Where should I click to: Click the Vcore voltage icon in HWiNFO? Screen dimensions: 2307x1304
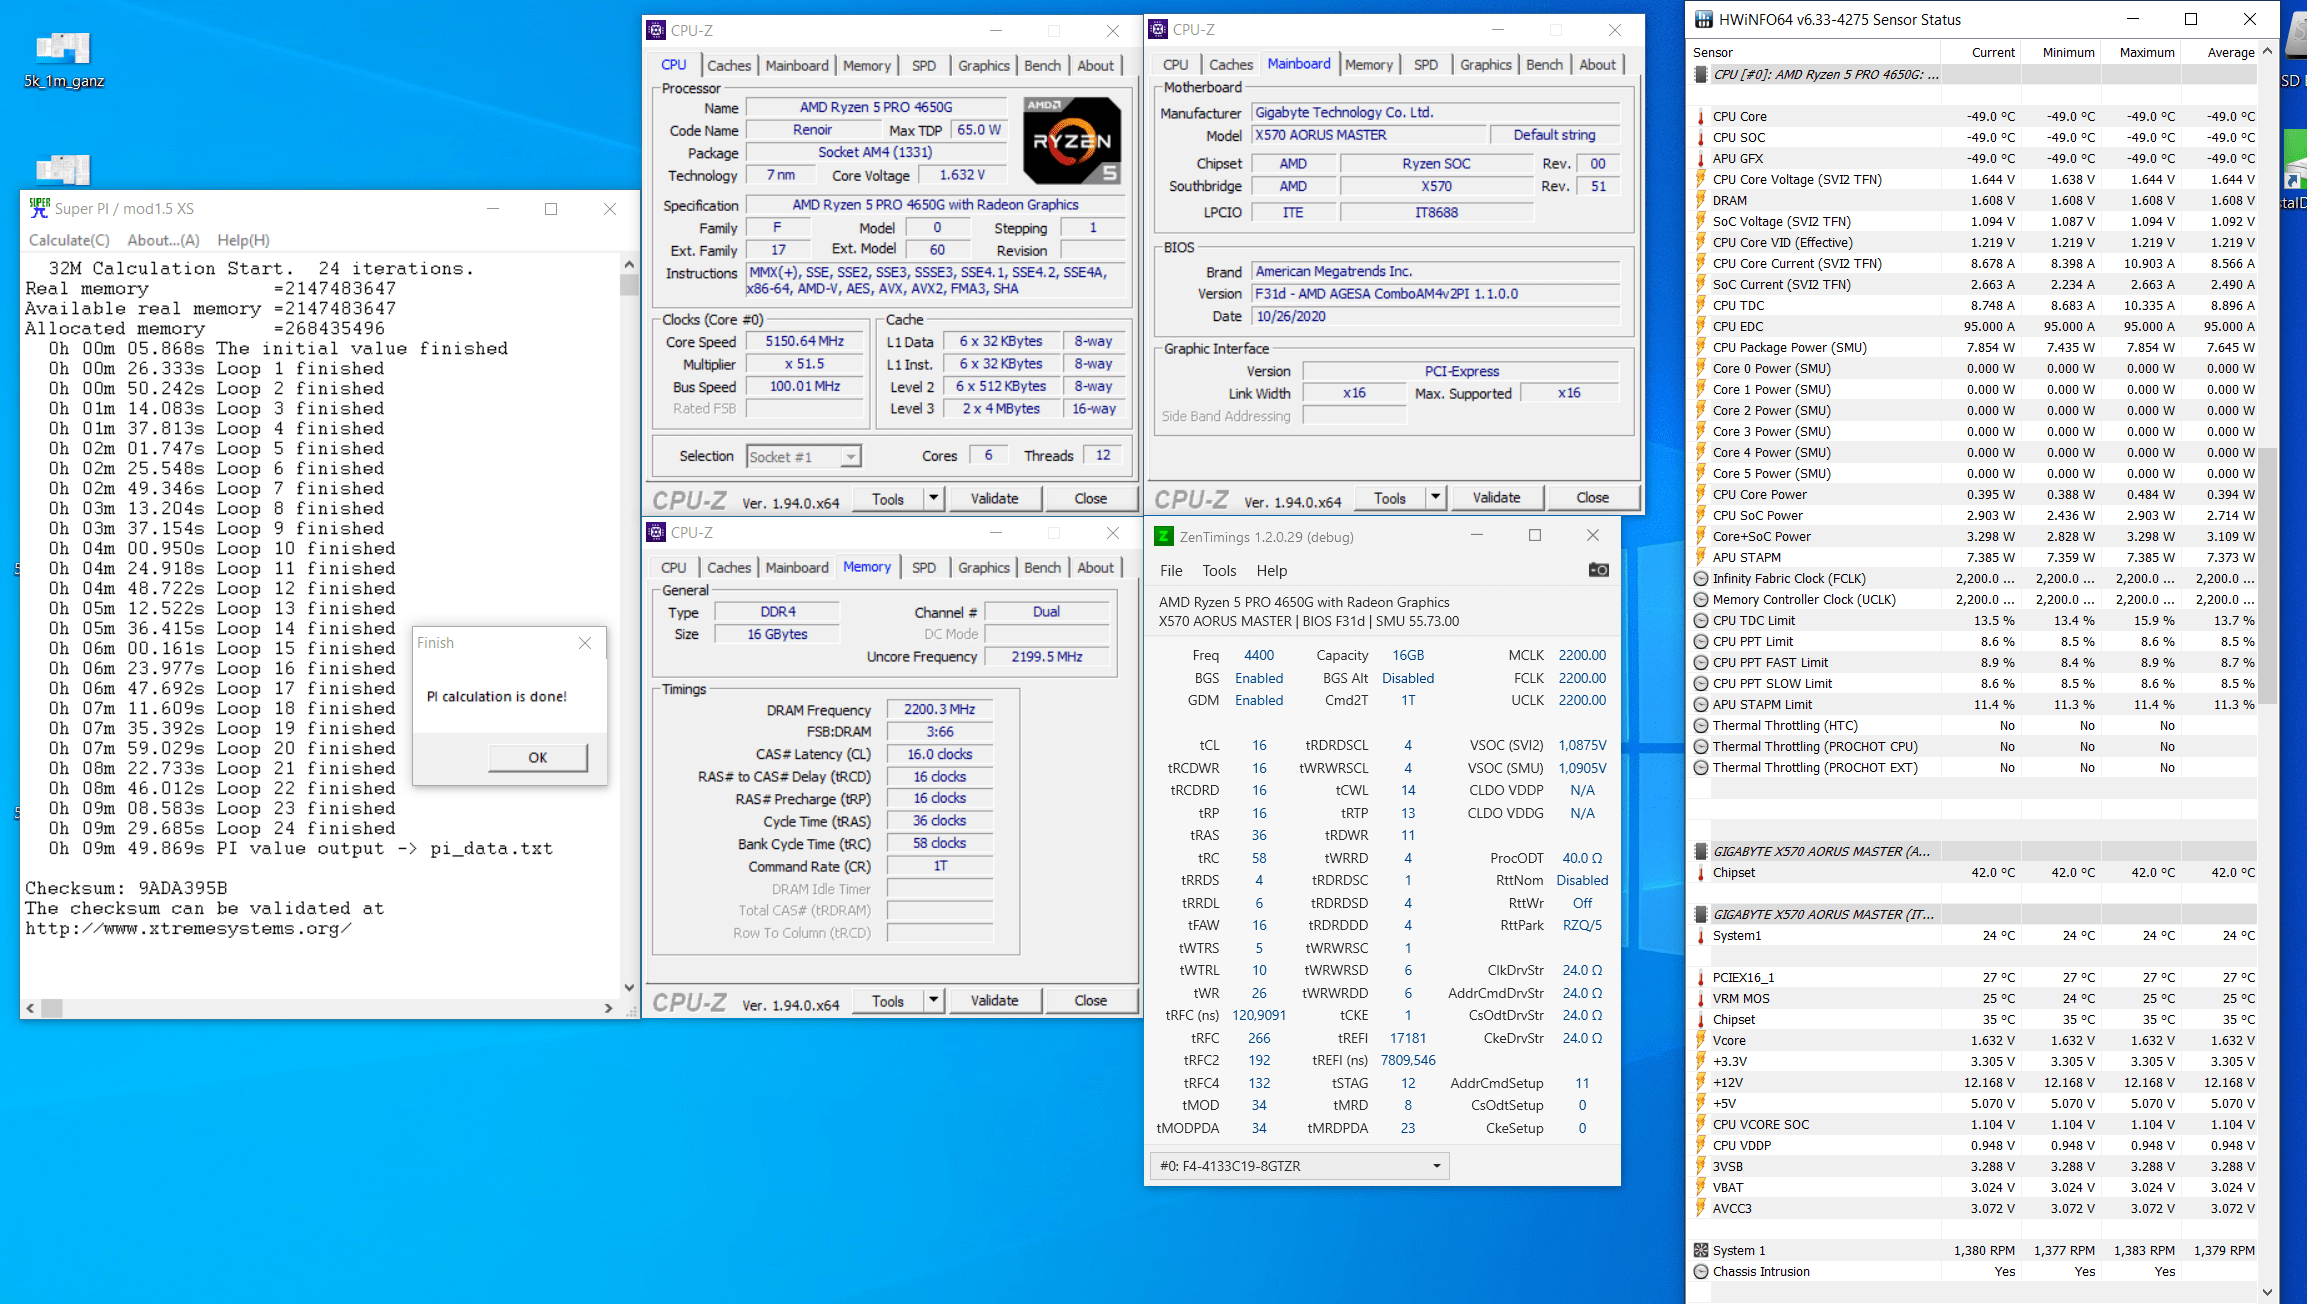tap(1701, 1041)
